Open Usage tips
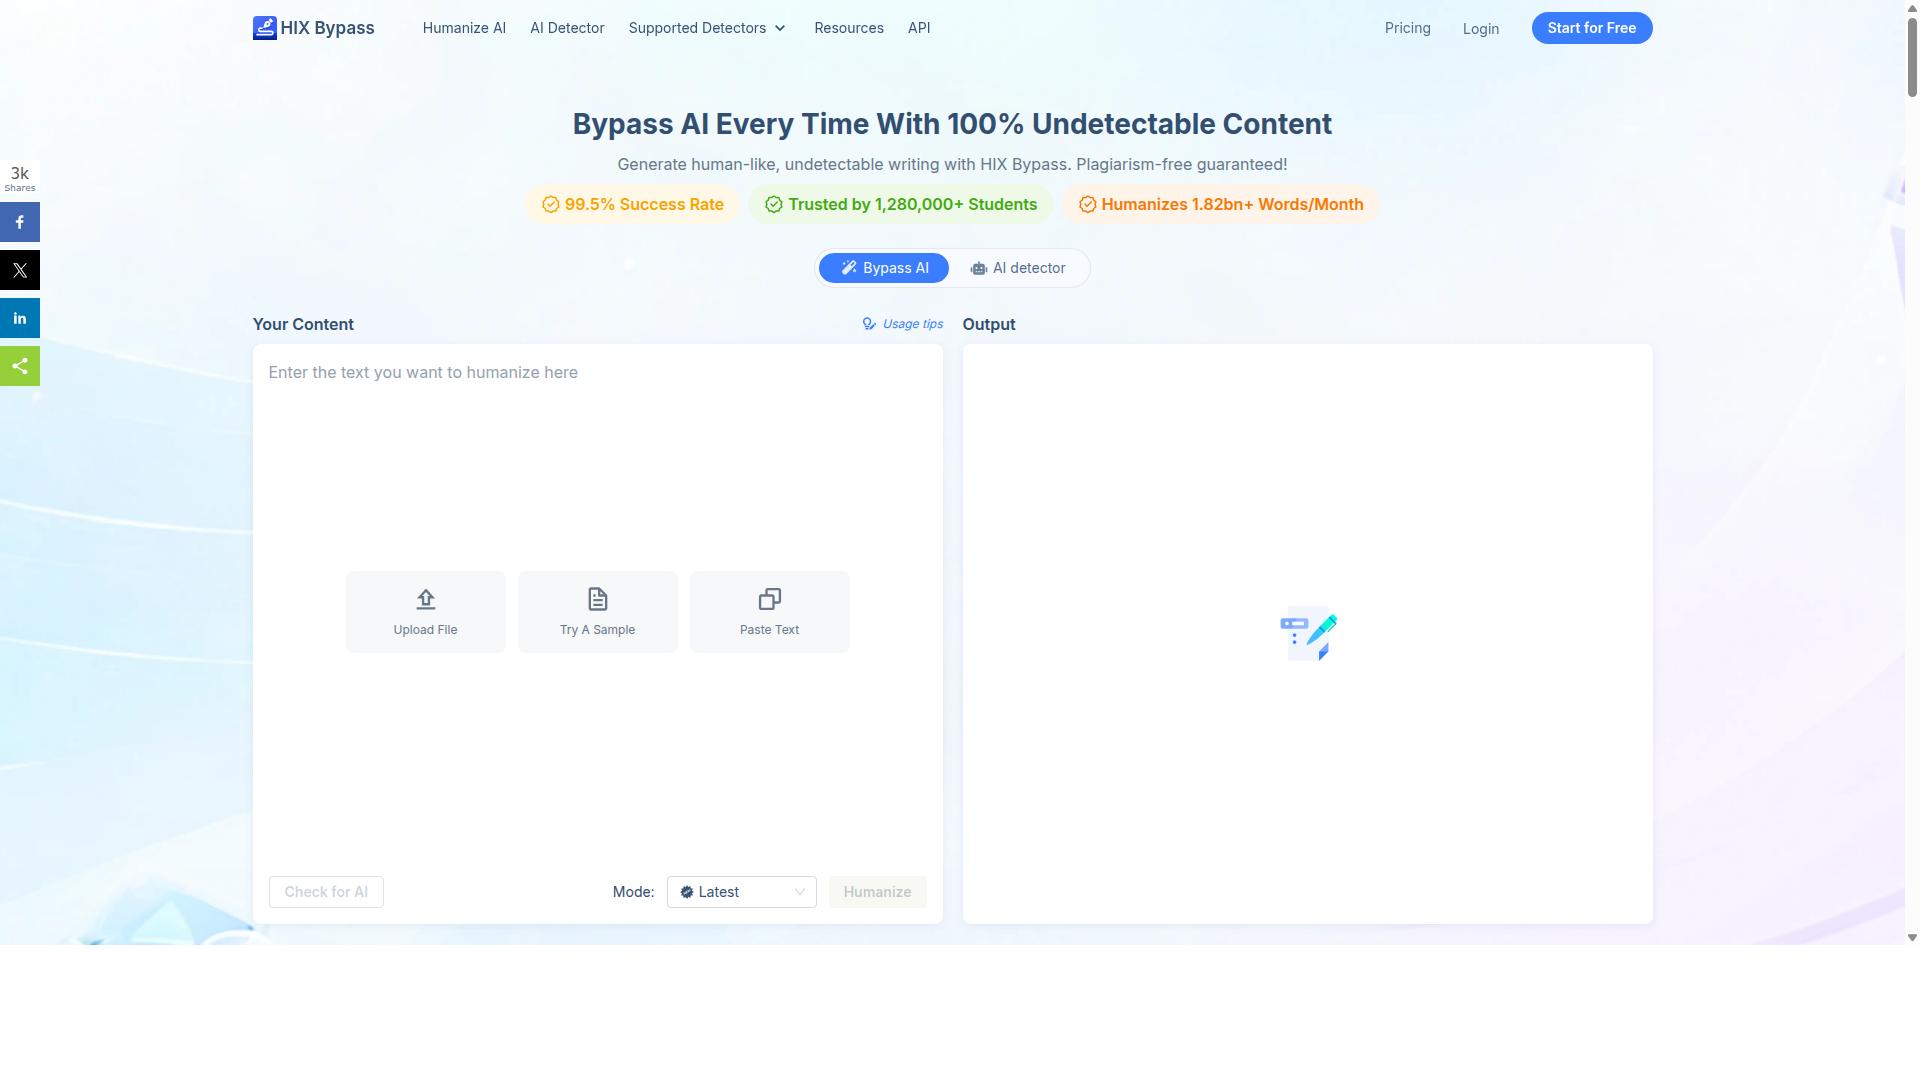The height and width of the screenshot is (1080, 1920). [x=903, y=324]
